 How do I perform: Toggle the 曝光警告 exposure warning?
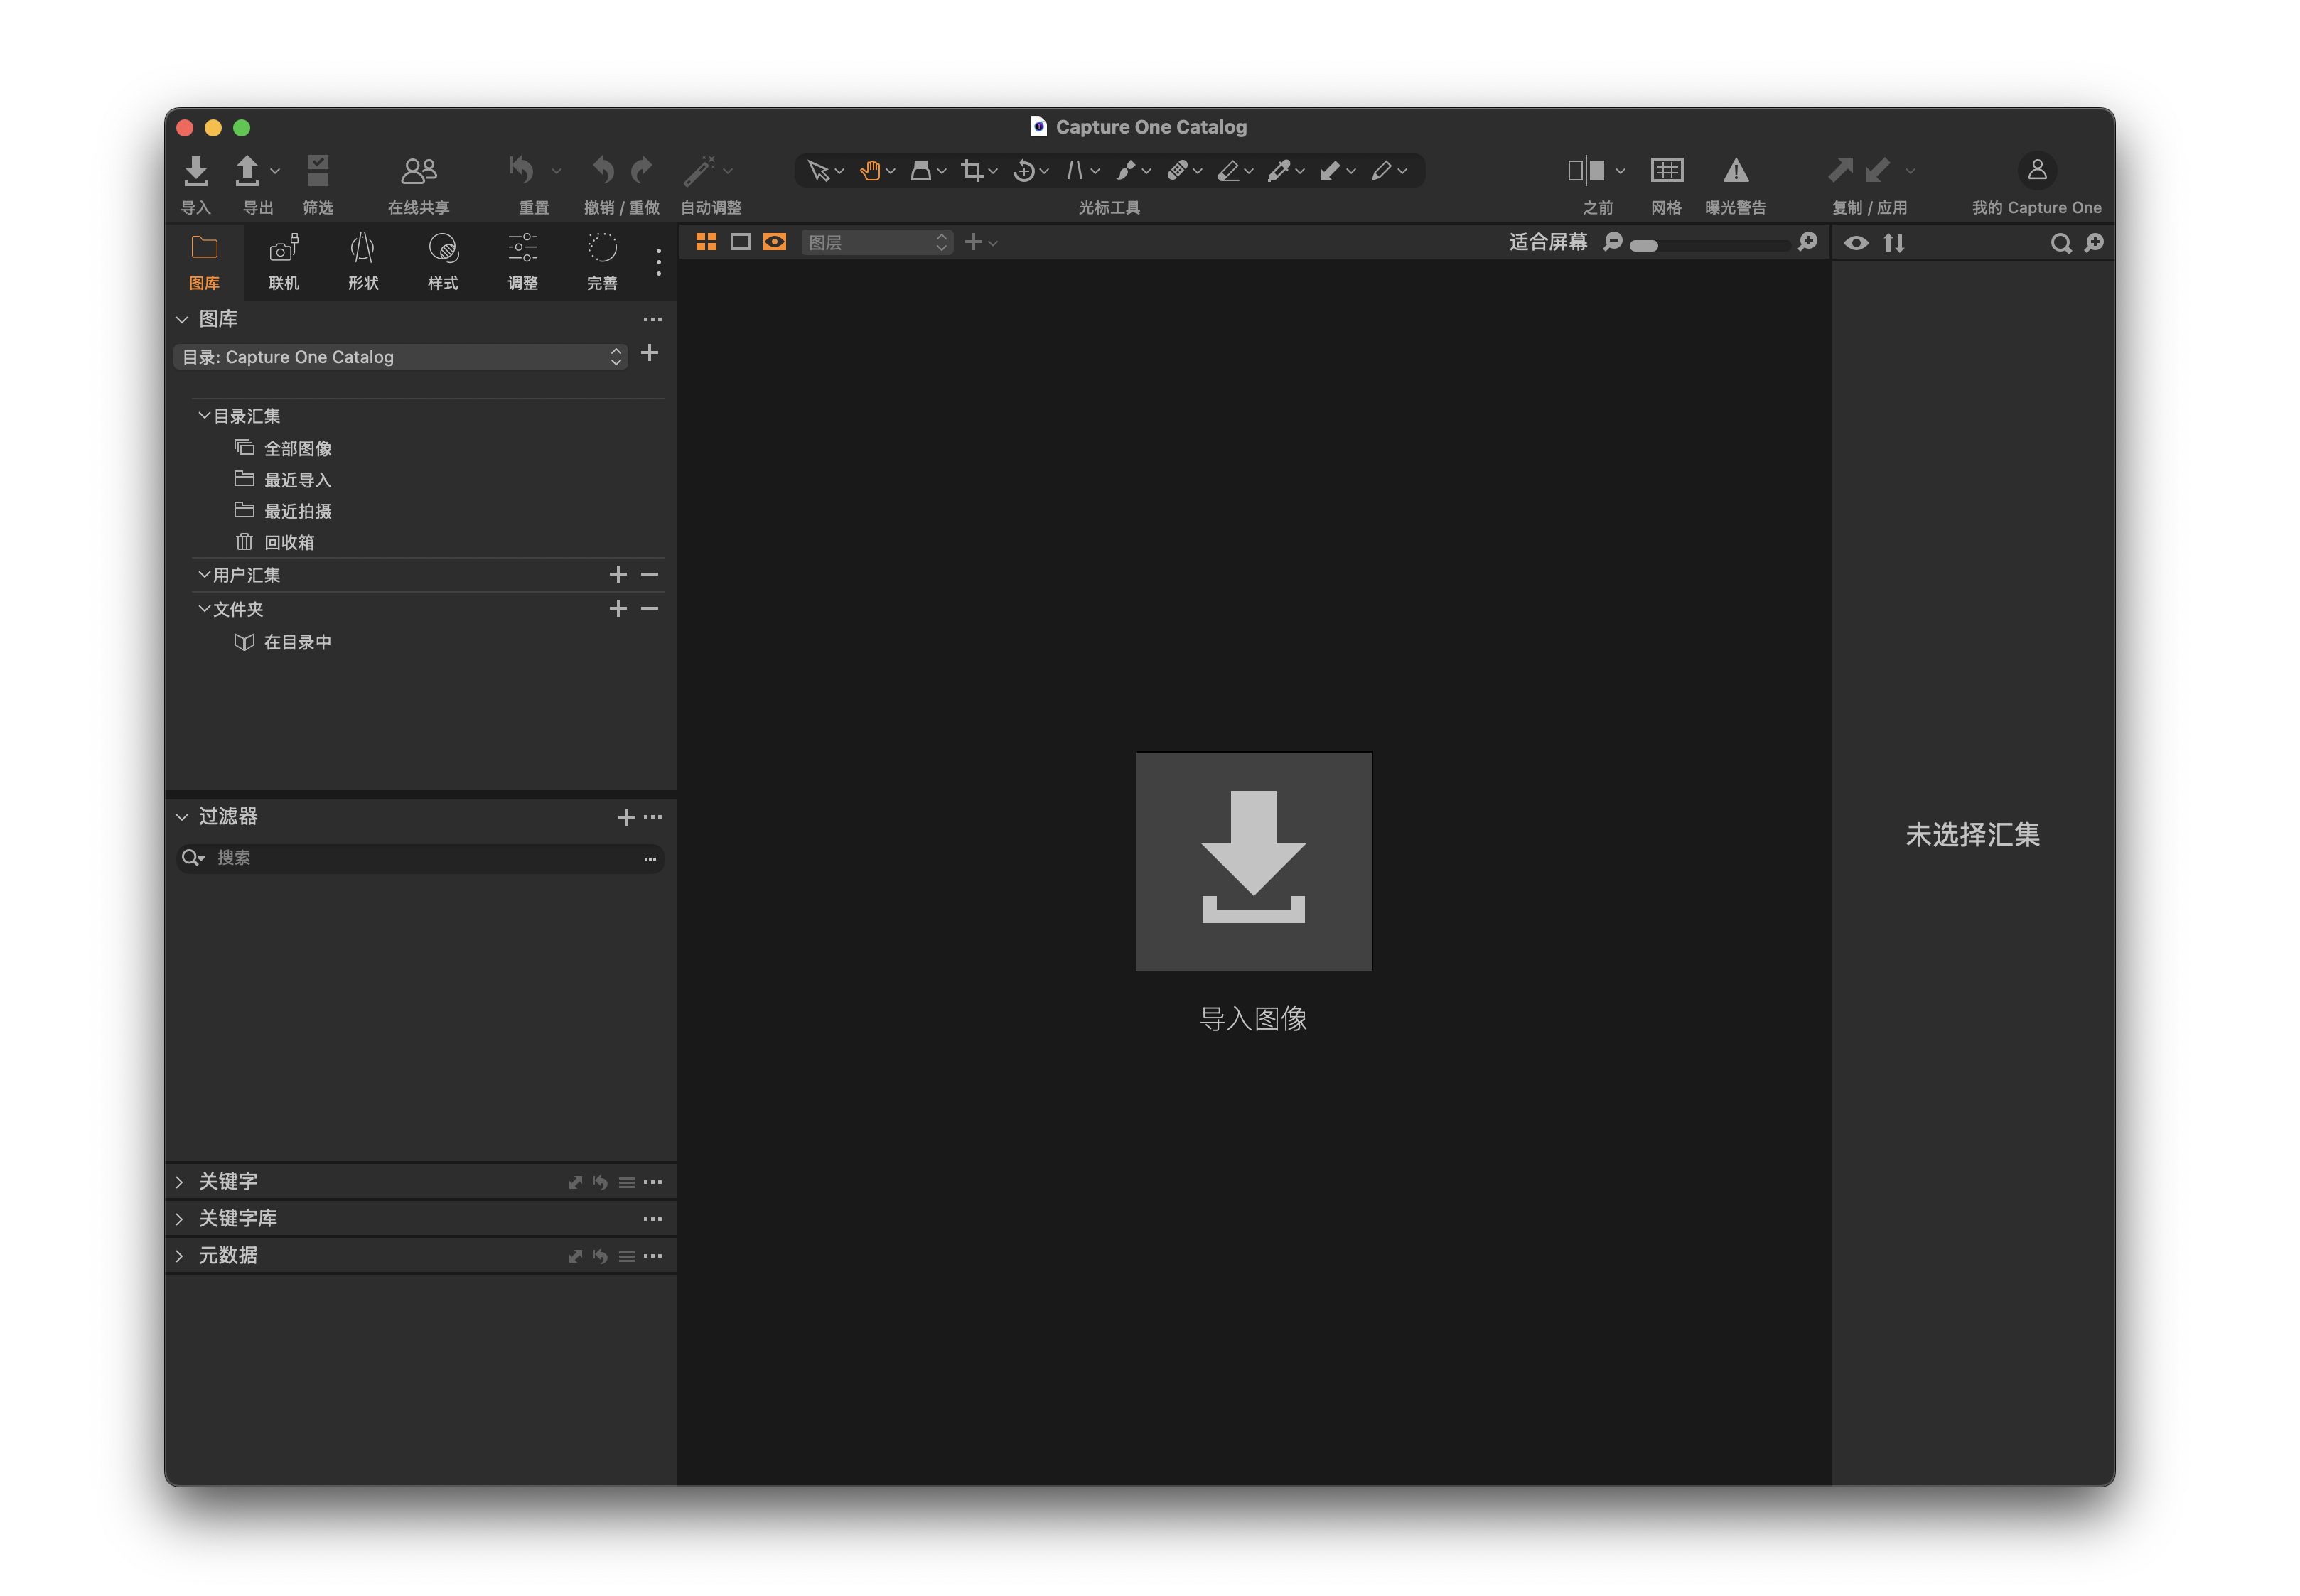tap(1735, 171)
